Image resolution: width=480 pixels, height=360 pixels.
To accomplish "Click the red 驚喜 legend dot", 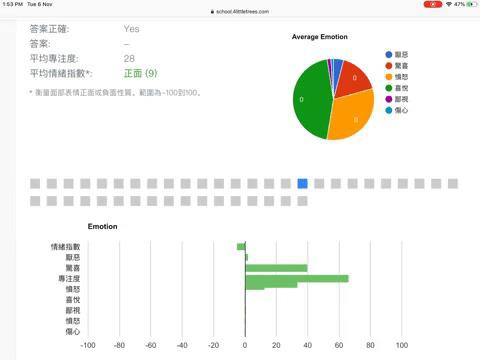I will tap(389, 66).
